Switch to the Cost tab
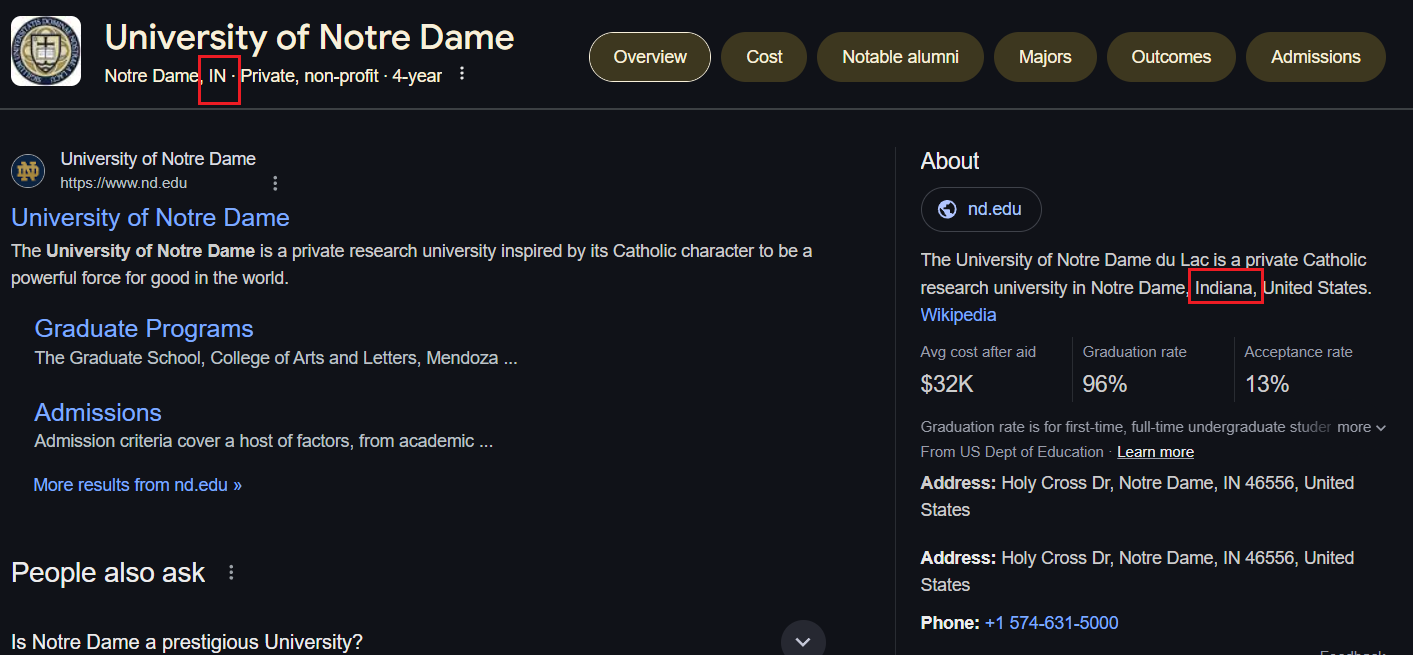1413x655 pixels. tap(764, 57)
